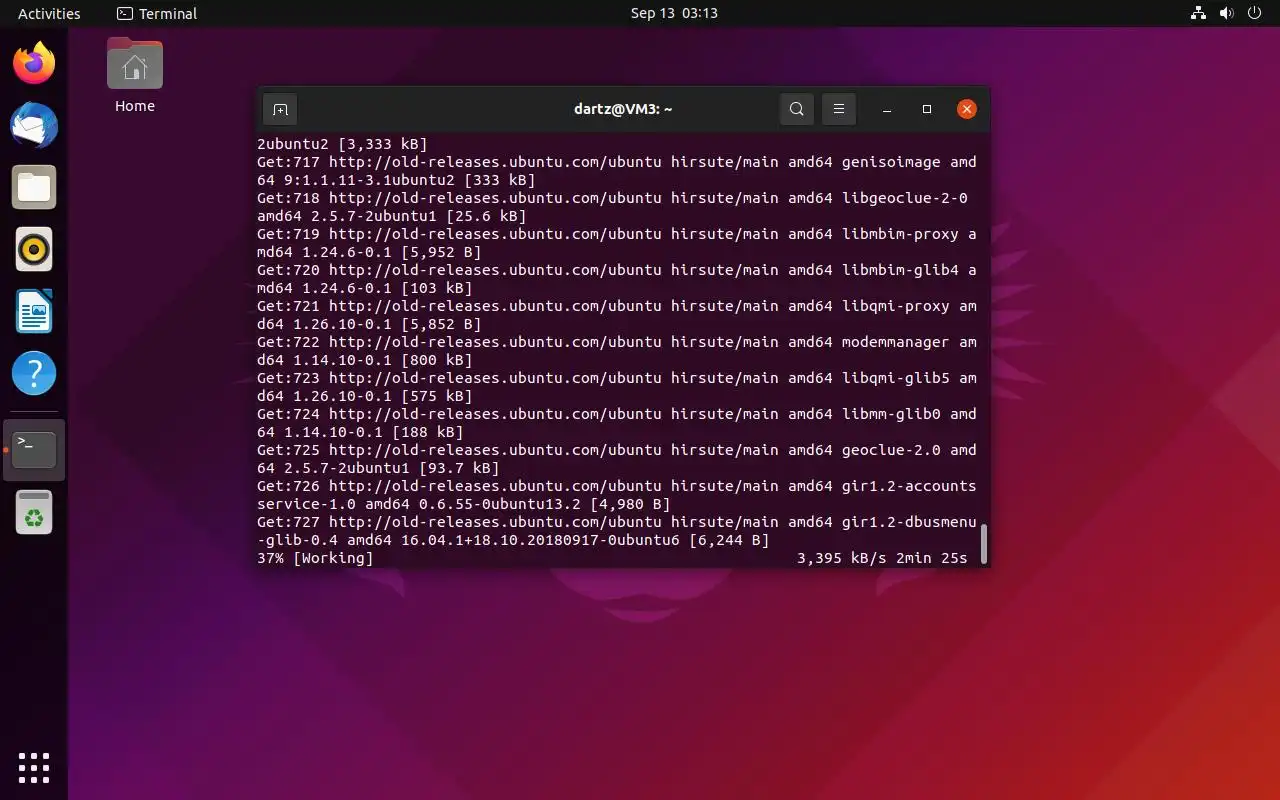
Task: Click the network status icon
Action: 1198,13
